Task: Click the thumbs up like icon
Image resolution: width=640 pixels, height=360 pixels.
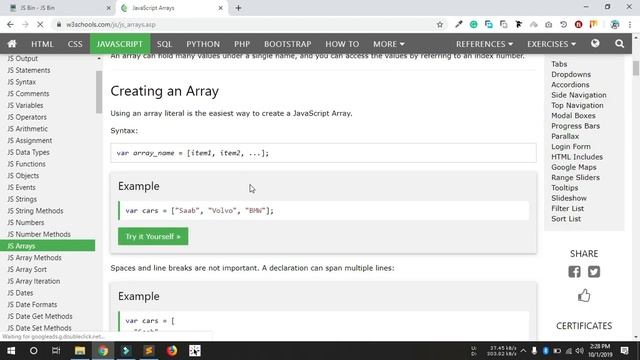Action: (584, 295)
